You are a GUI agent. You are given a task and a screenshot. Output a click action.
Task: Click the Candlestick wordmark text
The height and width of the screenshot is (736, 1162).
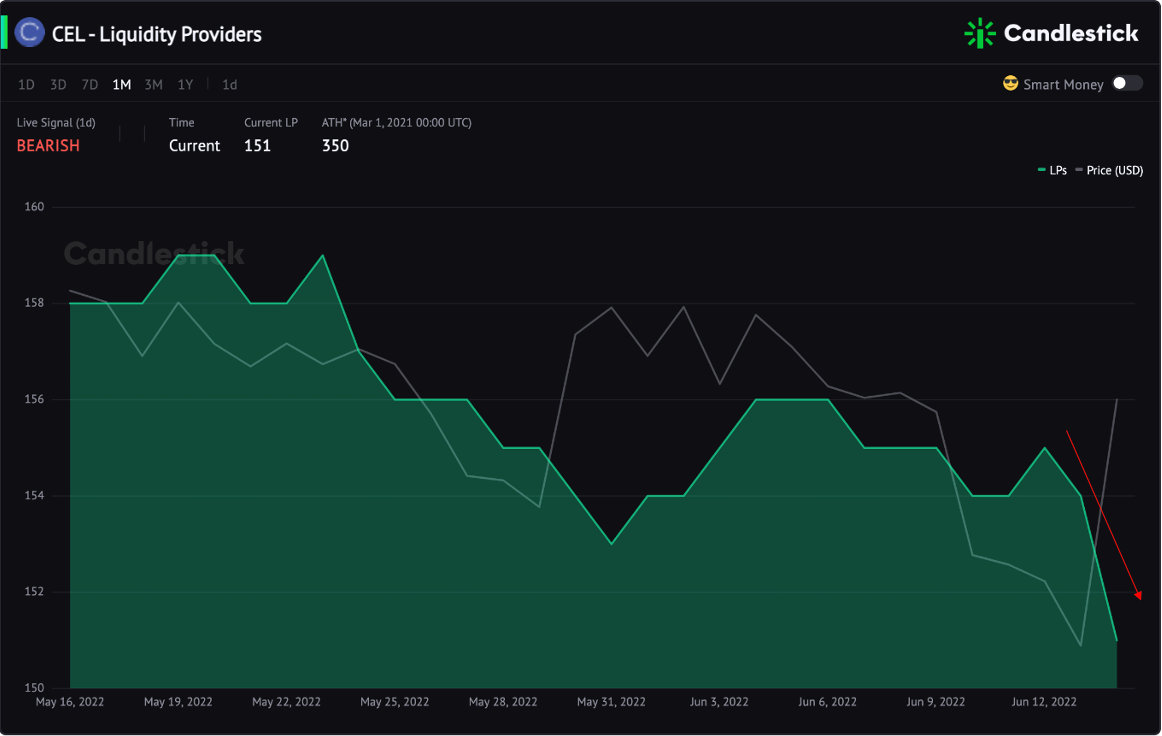point(1071,33)
